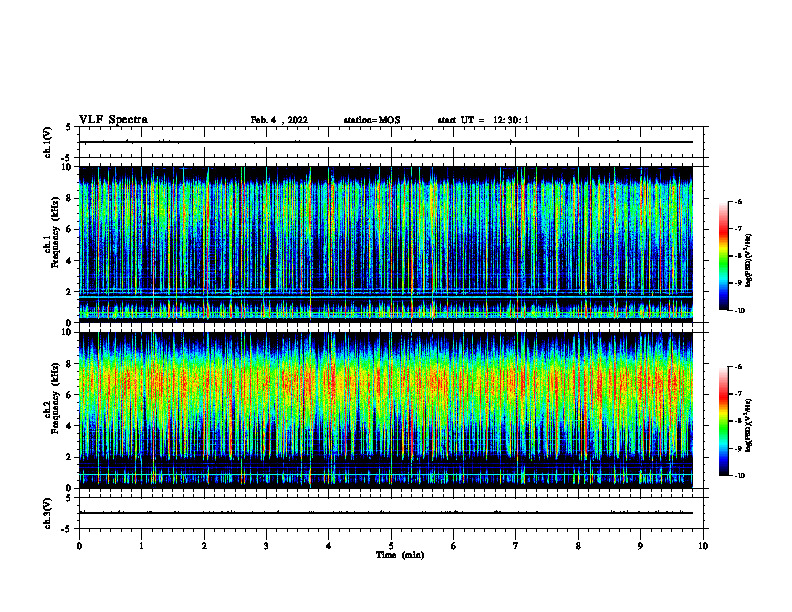Click the "5" volt tick on ch.3(V) axis
The width and height of the screenshot is (792, 612).
point(69,498)
